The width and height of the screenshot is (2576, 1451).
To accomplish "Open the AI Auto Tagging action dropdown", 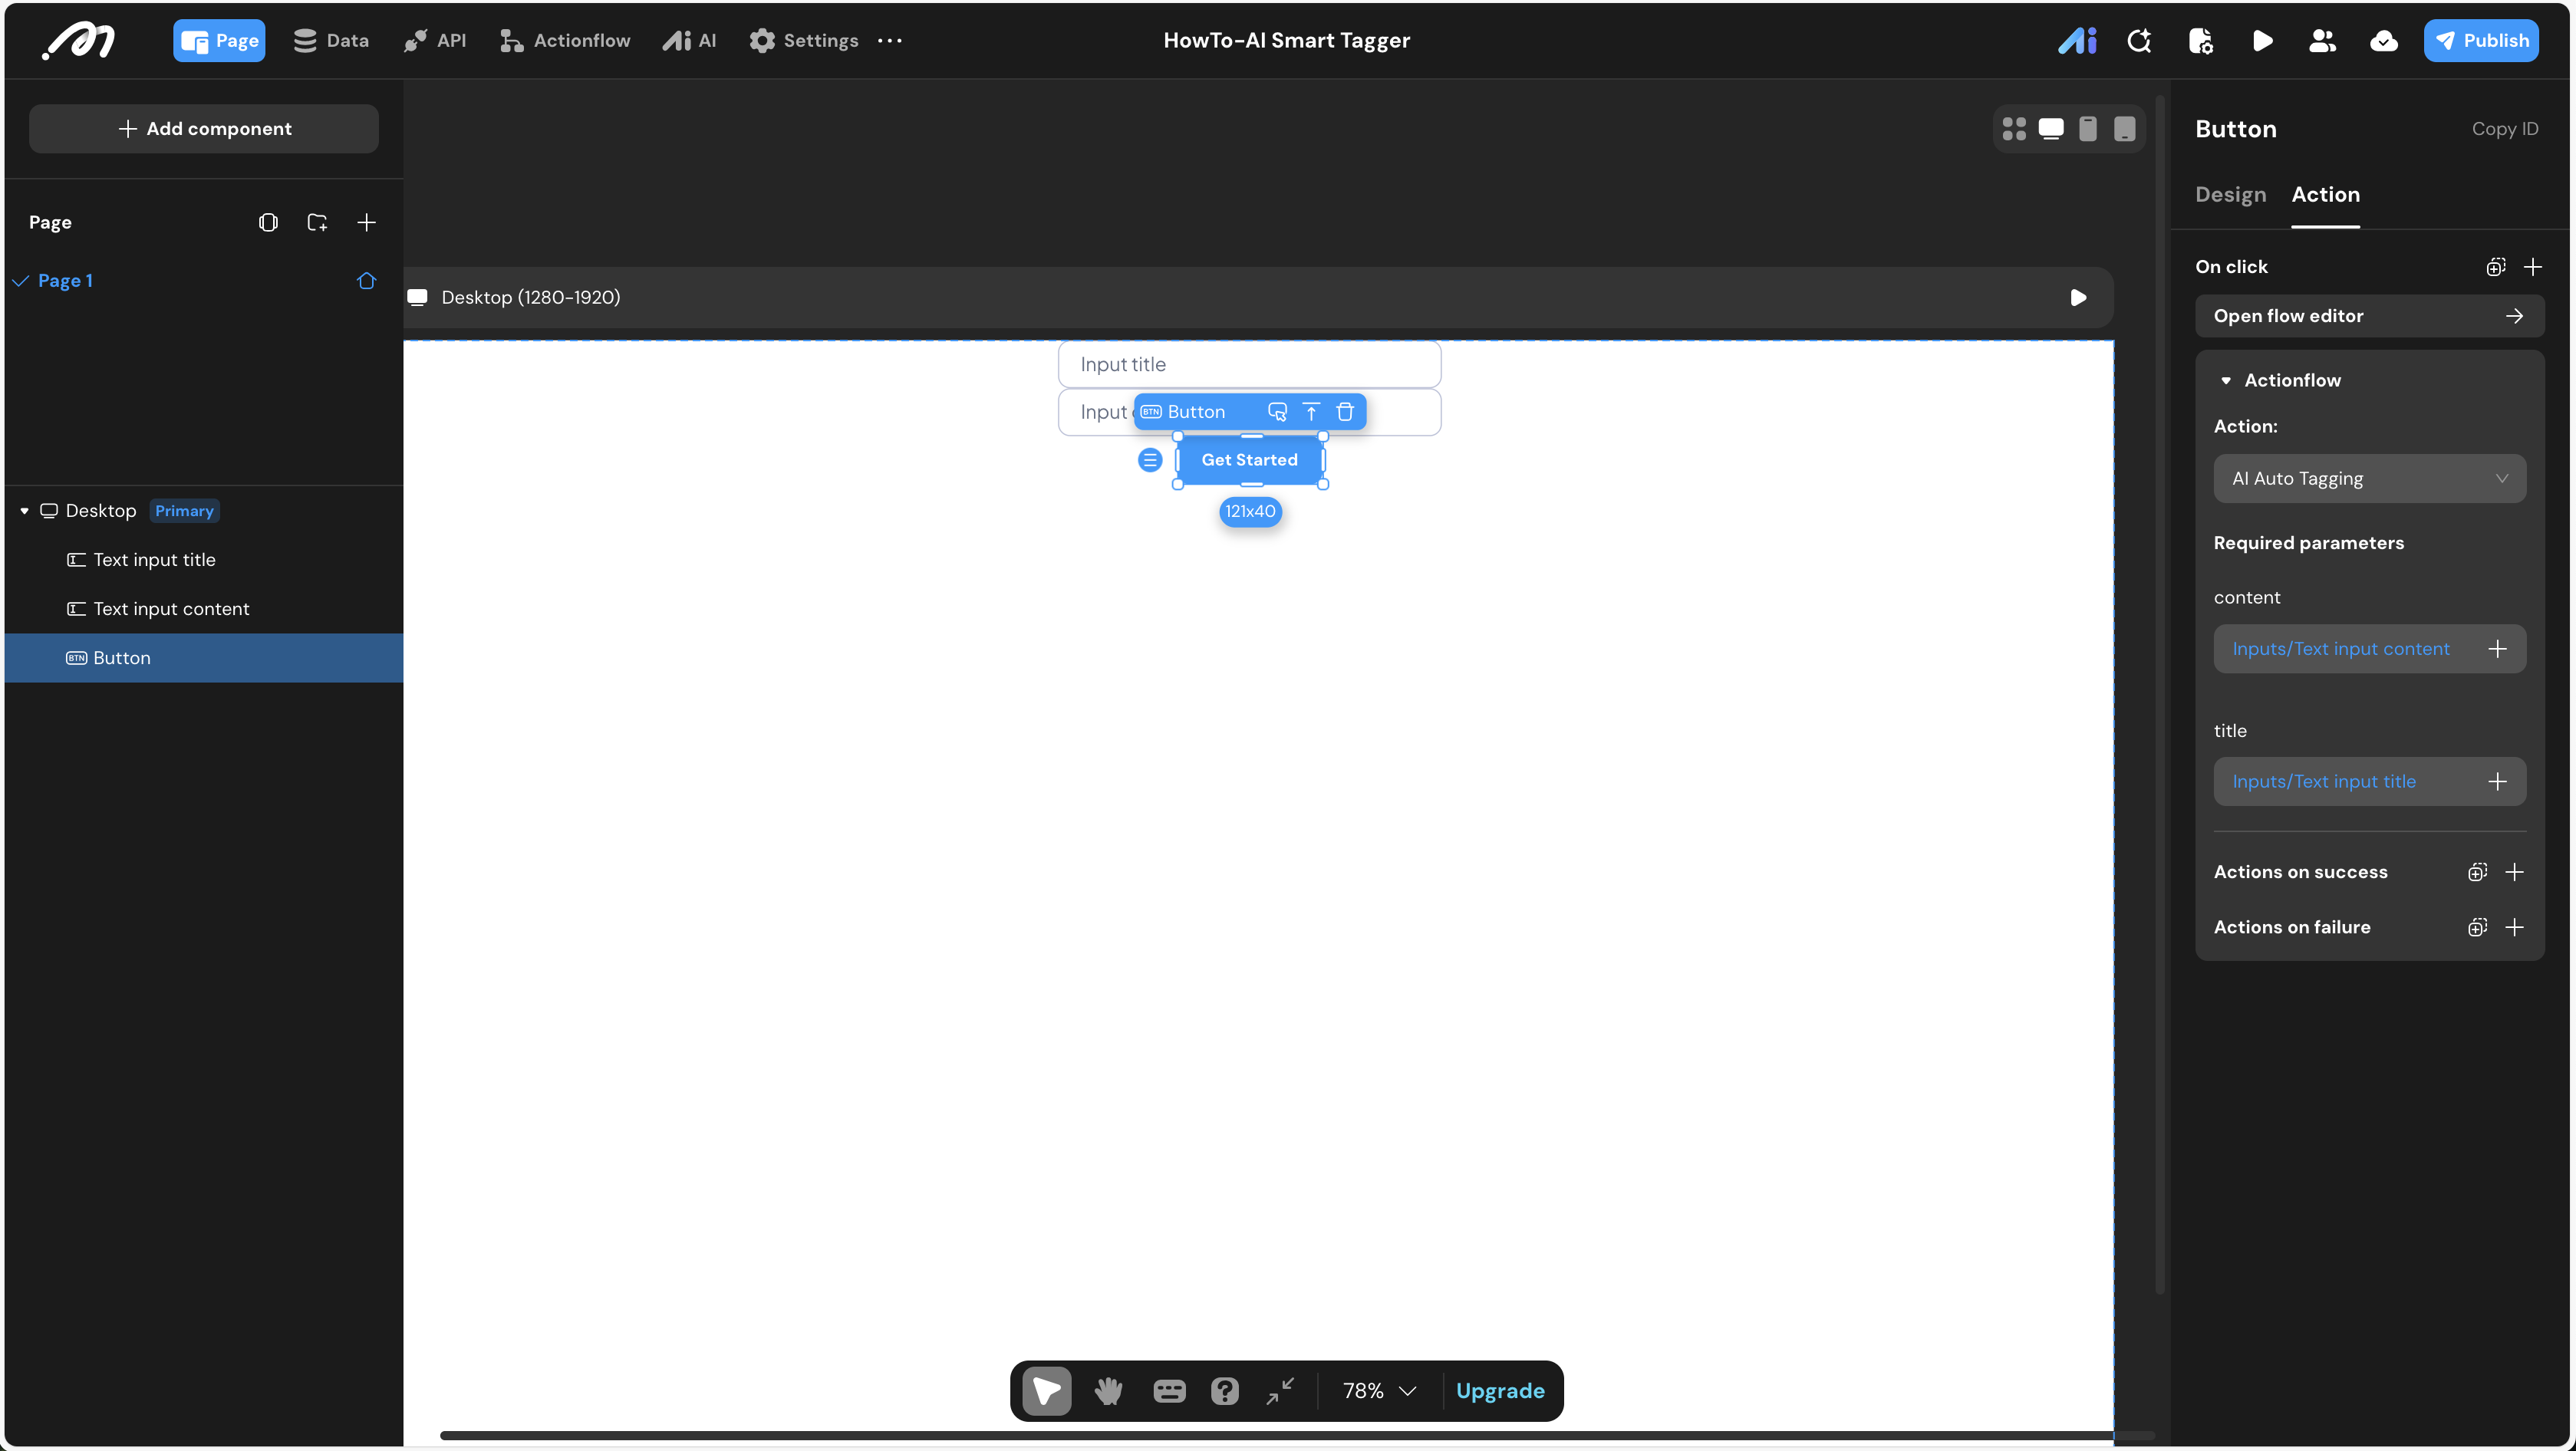I will pos(2369,478).
